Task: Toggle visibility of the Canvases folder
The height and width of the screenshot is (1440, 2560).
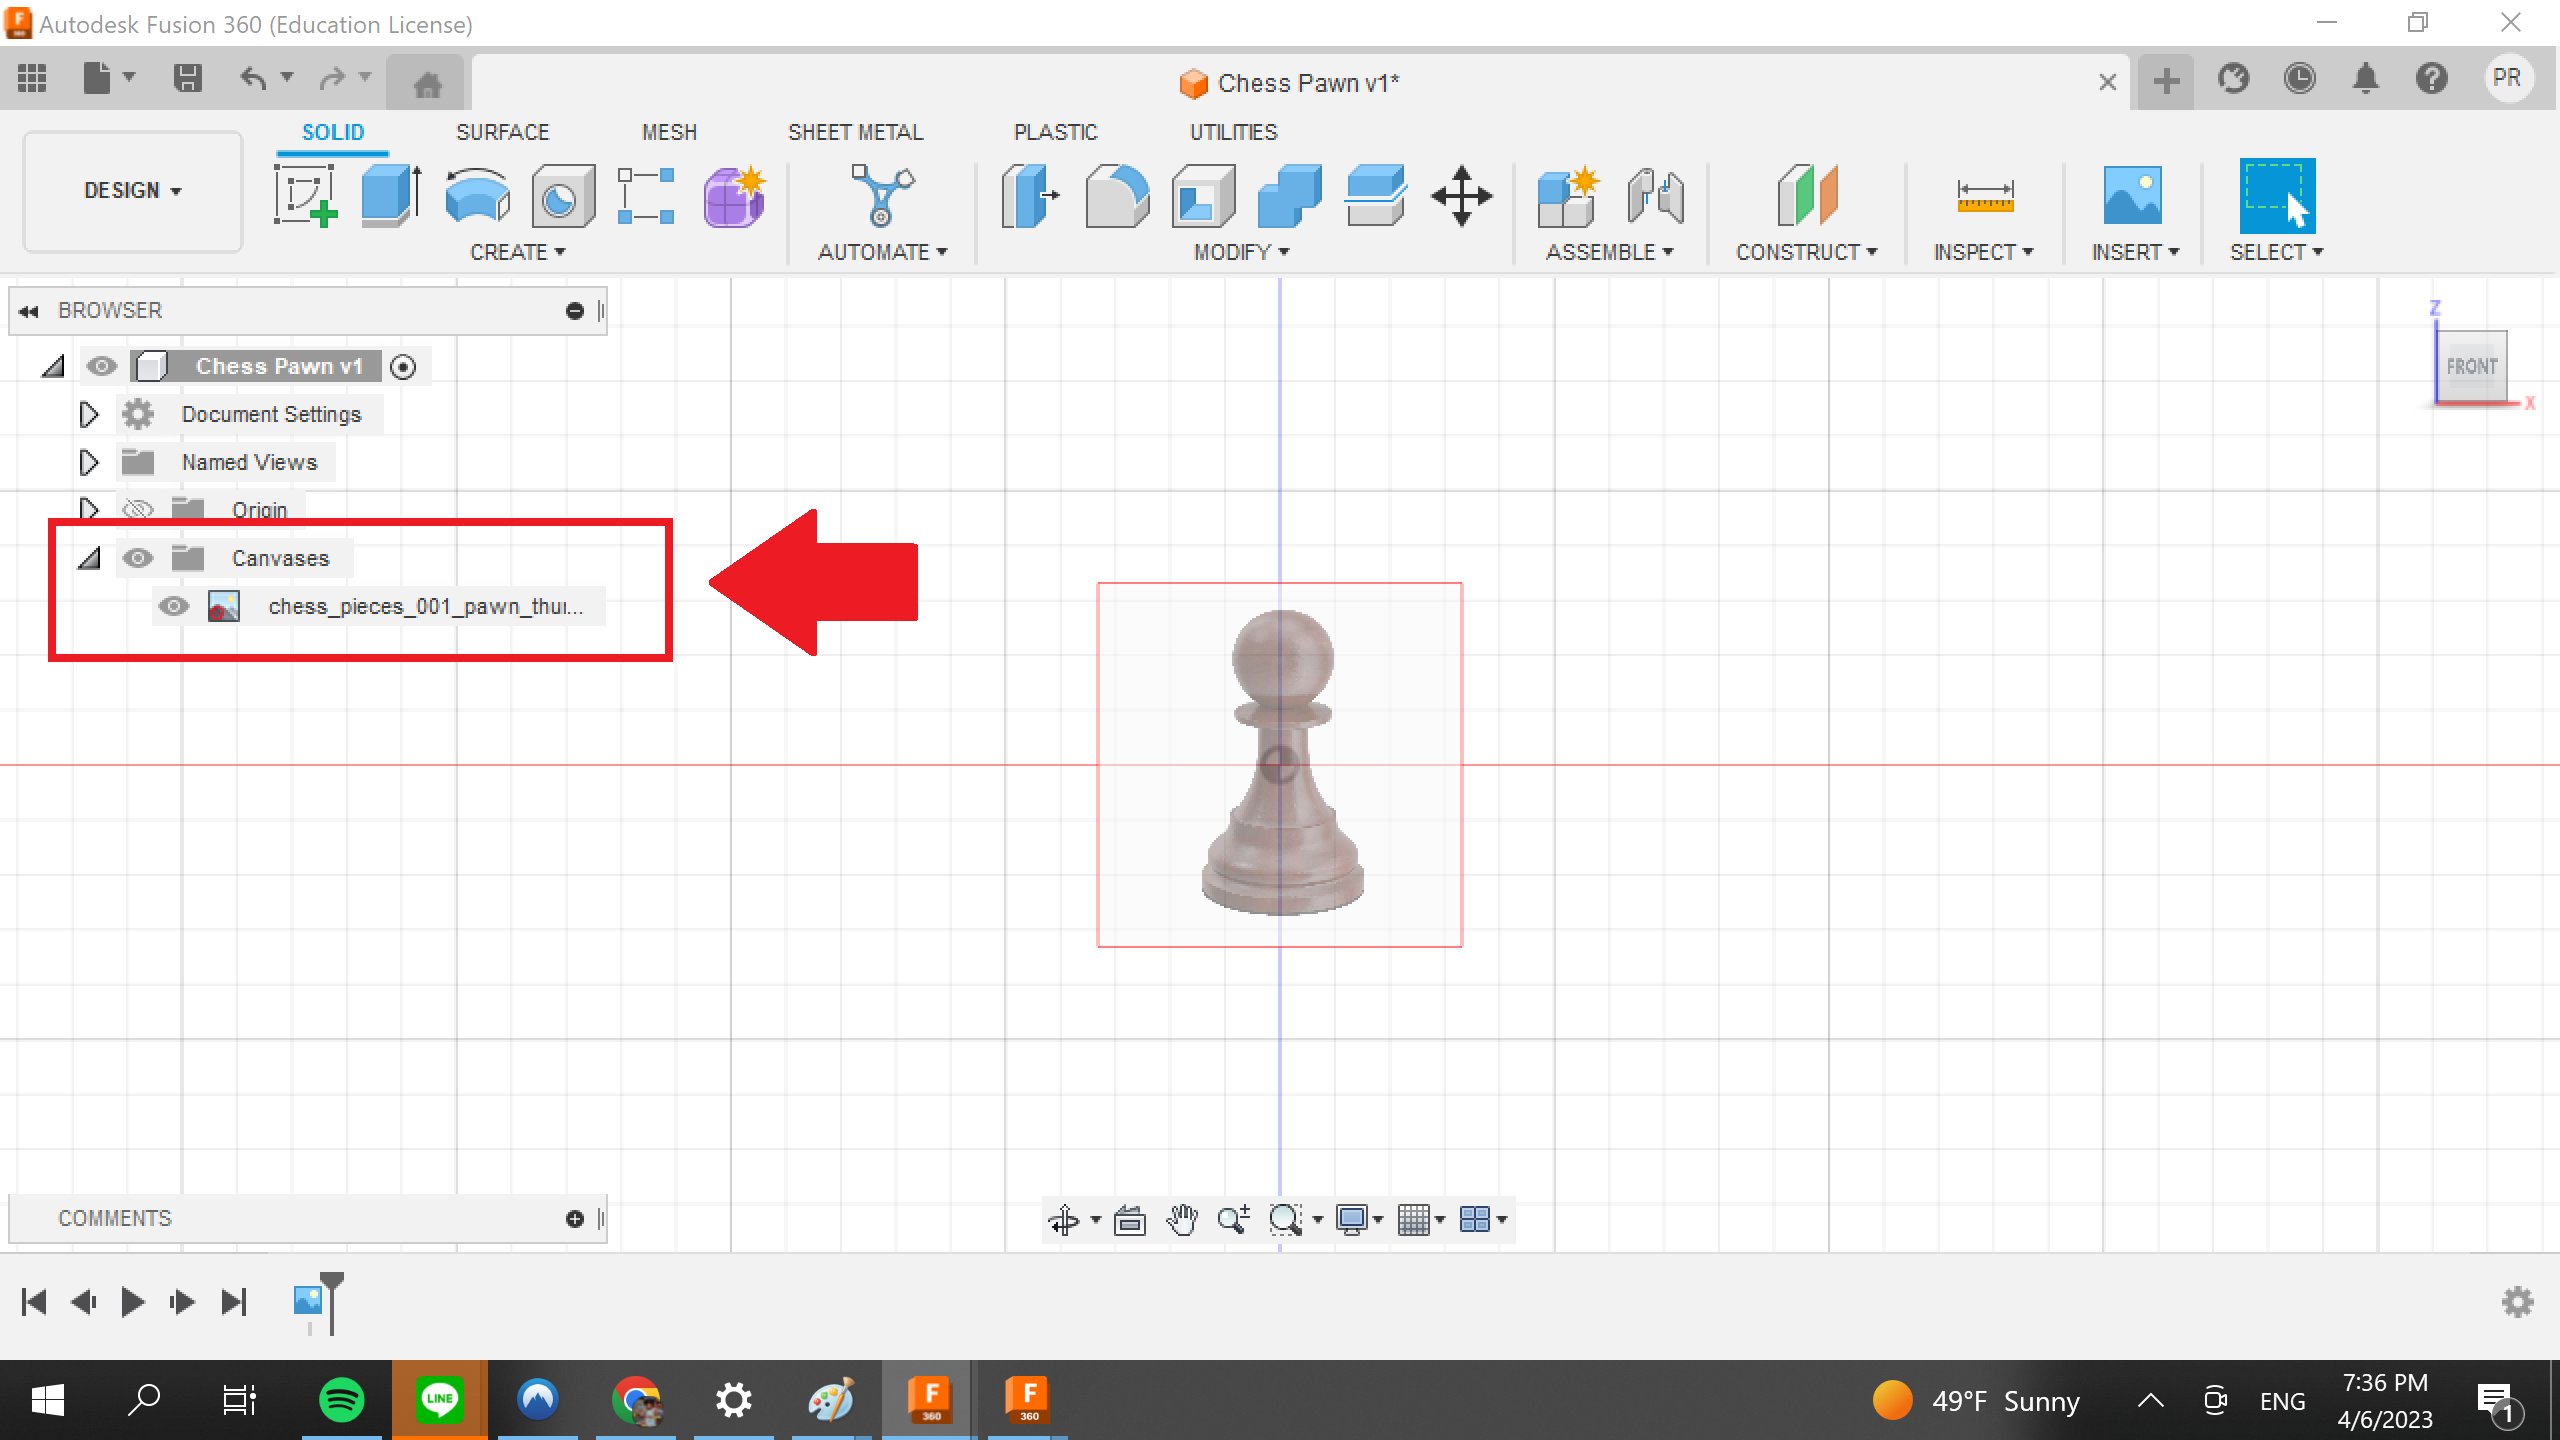Action: coord(139,558)
